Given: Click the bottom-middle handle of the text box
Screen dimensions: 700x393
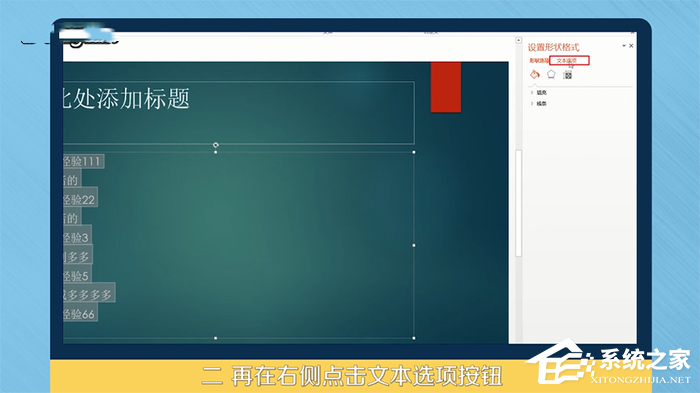Looking at the screenshot, I should pos(216,338).
